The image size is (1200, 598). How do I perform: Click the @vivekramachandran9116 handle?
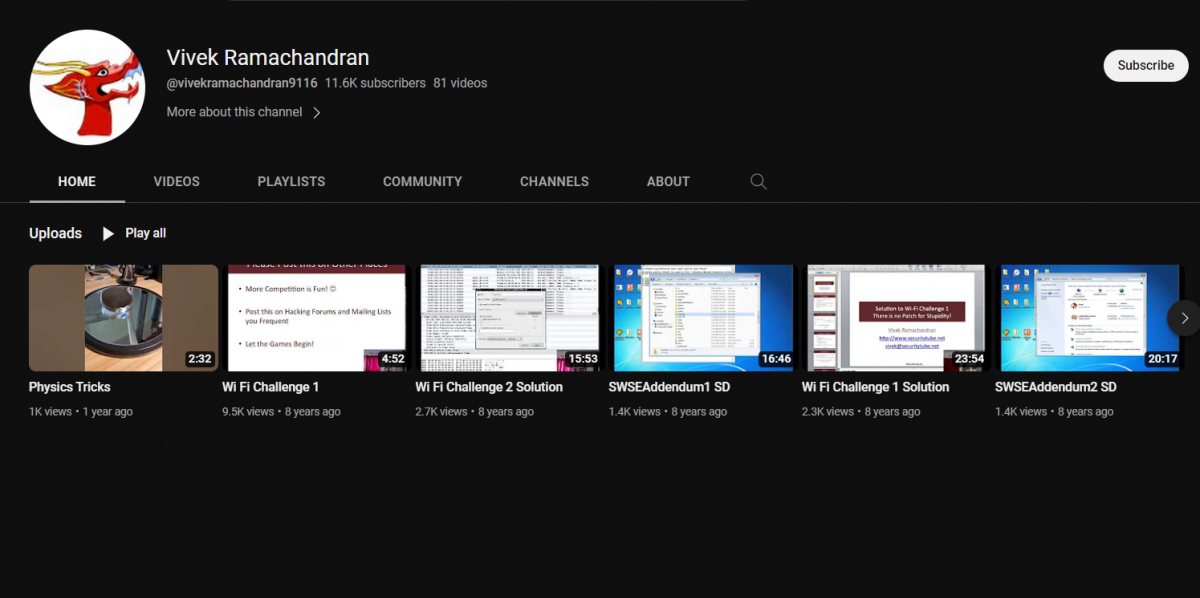click(x=242, y=83)
